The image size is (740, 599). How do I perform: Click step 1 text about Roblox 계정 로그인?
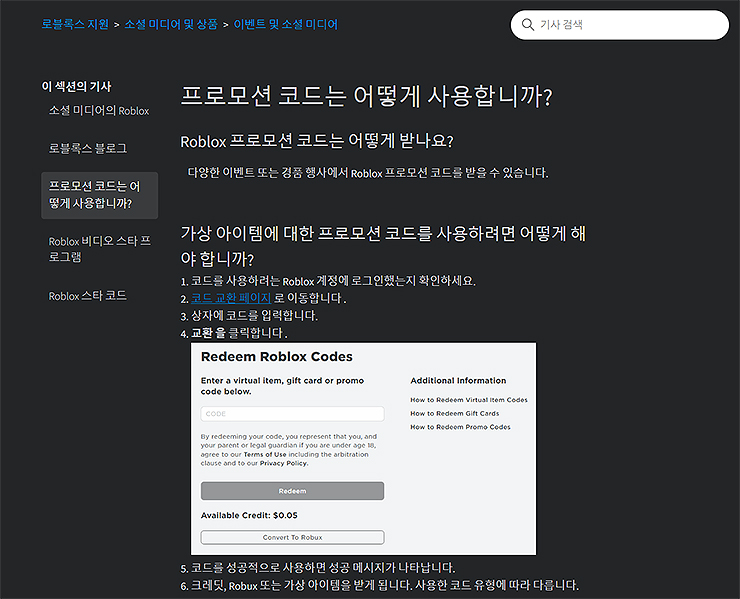click(x=333, y=281)
